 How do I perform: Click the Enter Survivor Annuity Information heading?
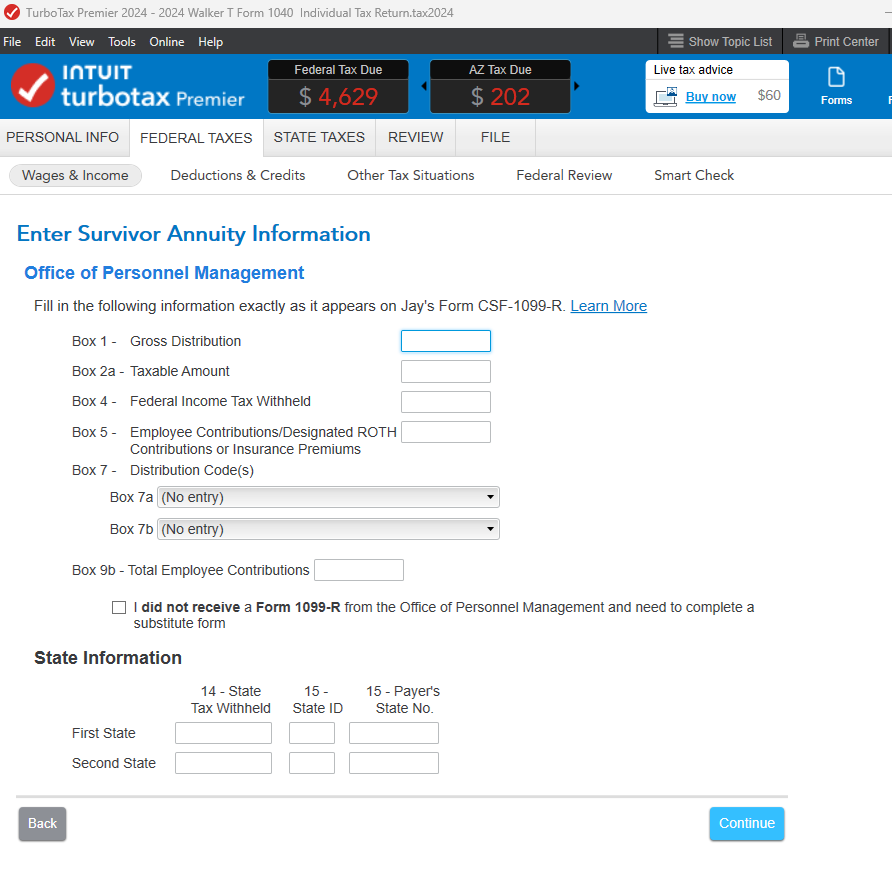(x=193, y=234)
